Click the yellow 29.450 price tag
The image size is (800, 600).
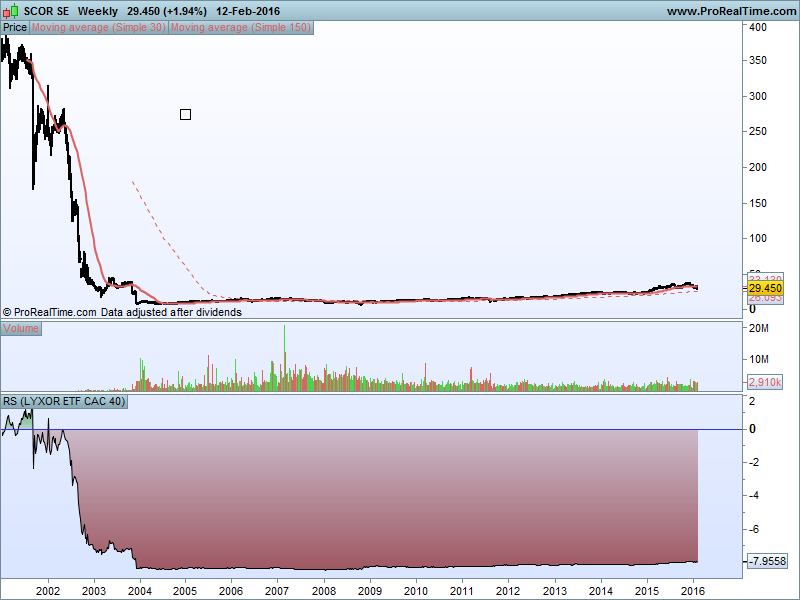coord(765,288)
